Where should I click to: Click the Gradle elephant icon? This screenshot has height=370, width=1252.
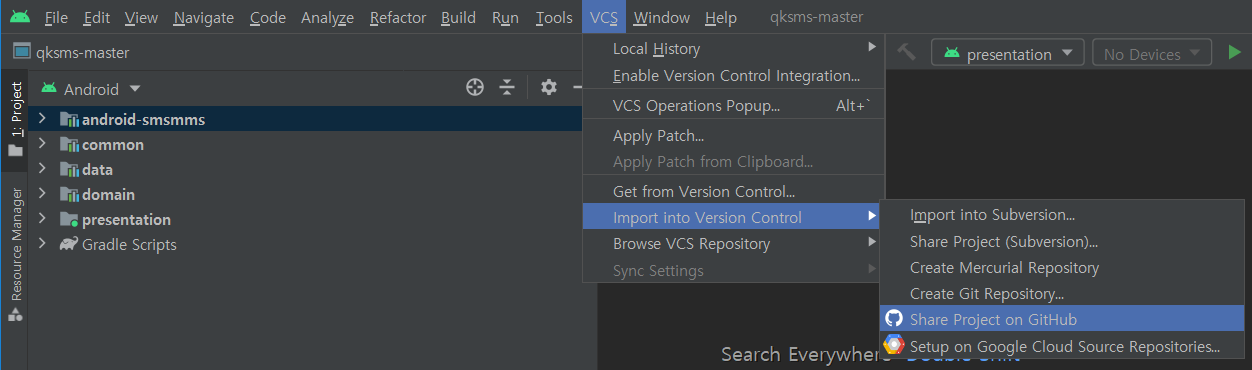pos(69,244)
